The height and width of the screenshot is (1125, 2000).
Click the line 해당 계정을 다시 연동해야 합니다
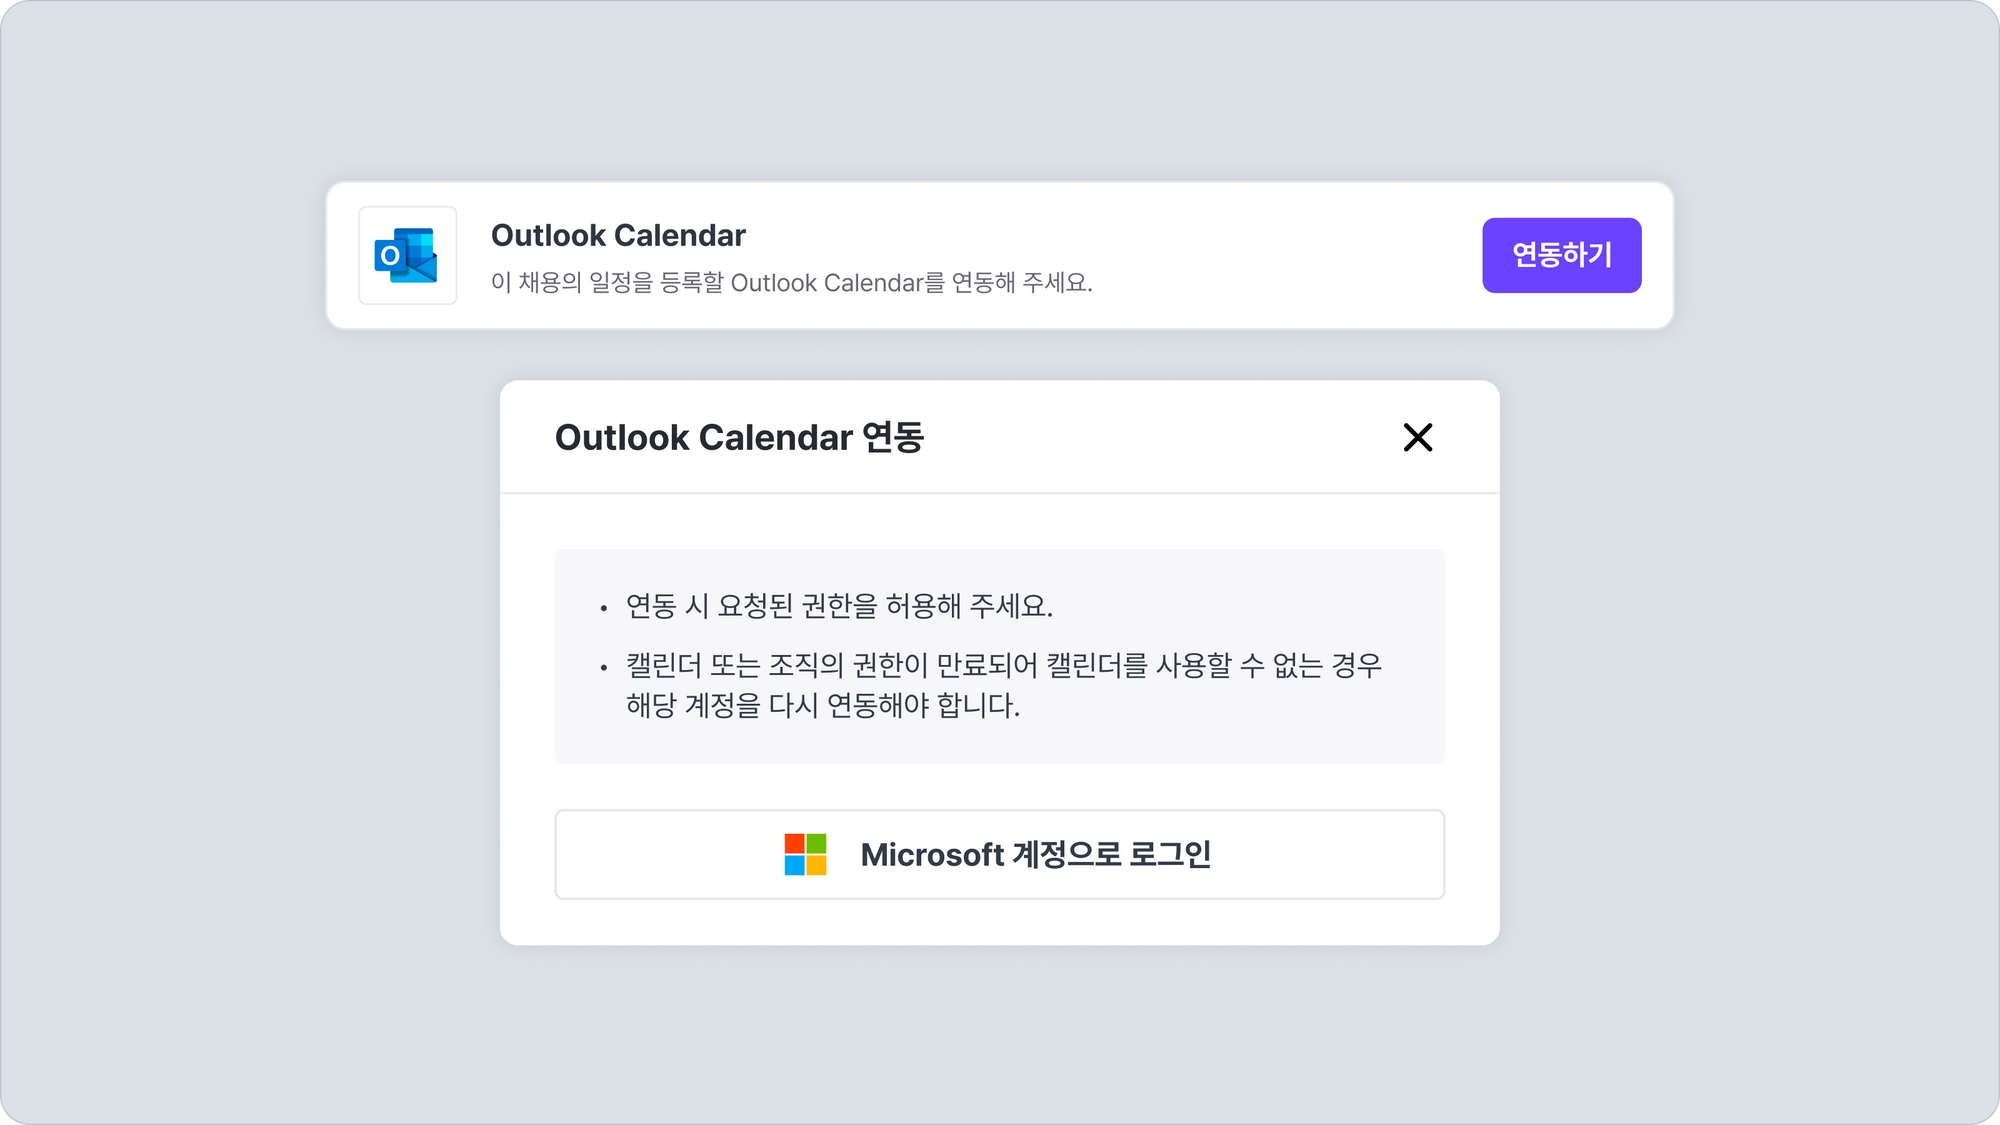pos(822,705)
